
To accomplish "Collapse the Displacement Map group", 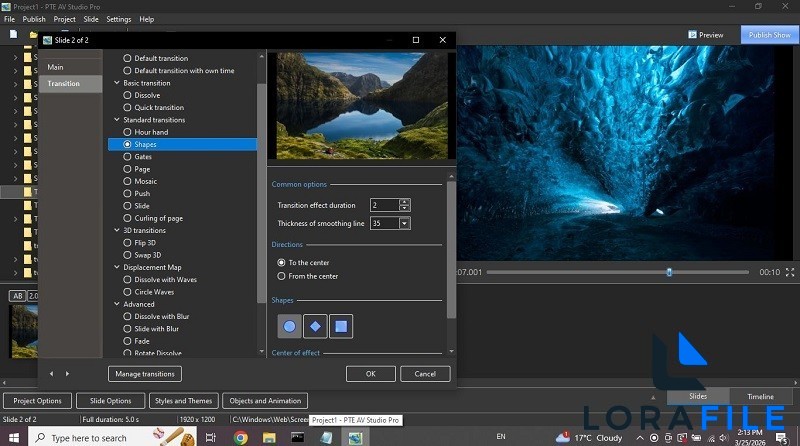I will 117,267.
